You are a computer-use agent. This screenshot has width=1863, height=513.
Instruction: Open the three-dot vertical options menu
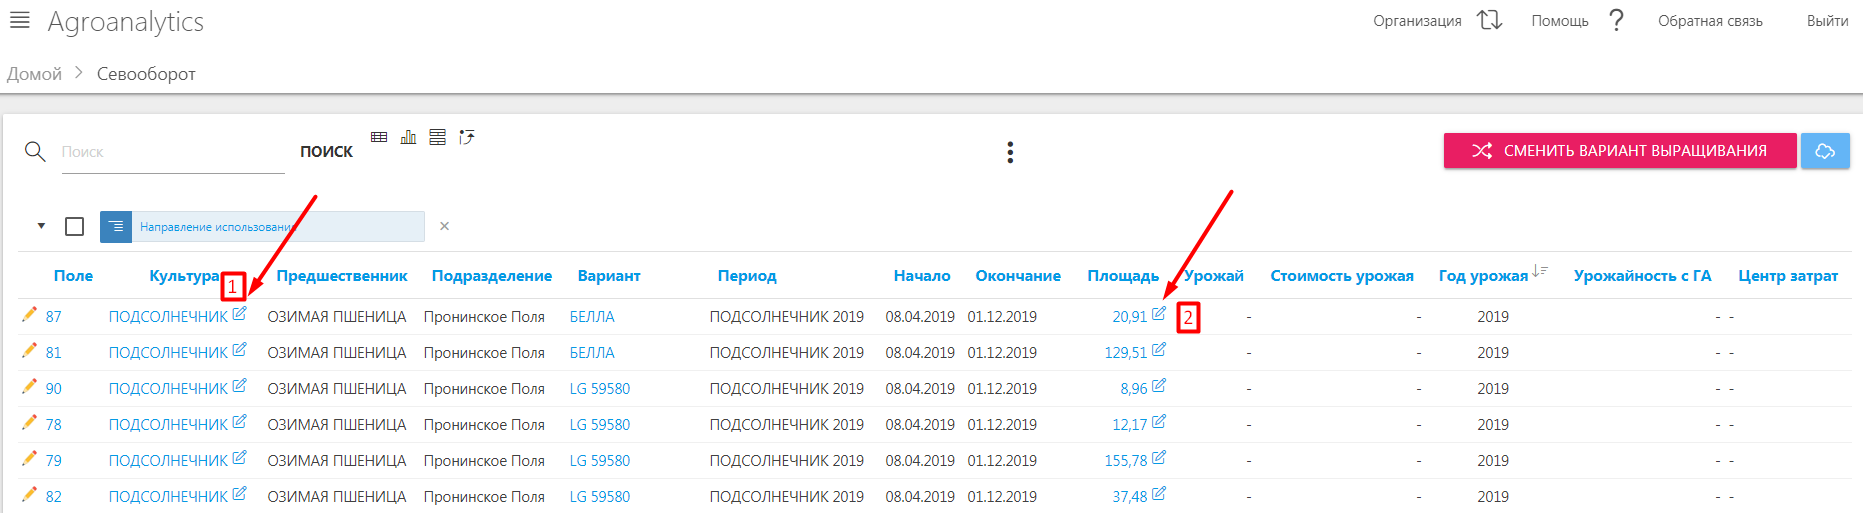1010,152
